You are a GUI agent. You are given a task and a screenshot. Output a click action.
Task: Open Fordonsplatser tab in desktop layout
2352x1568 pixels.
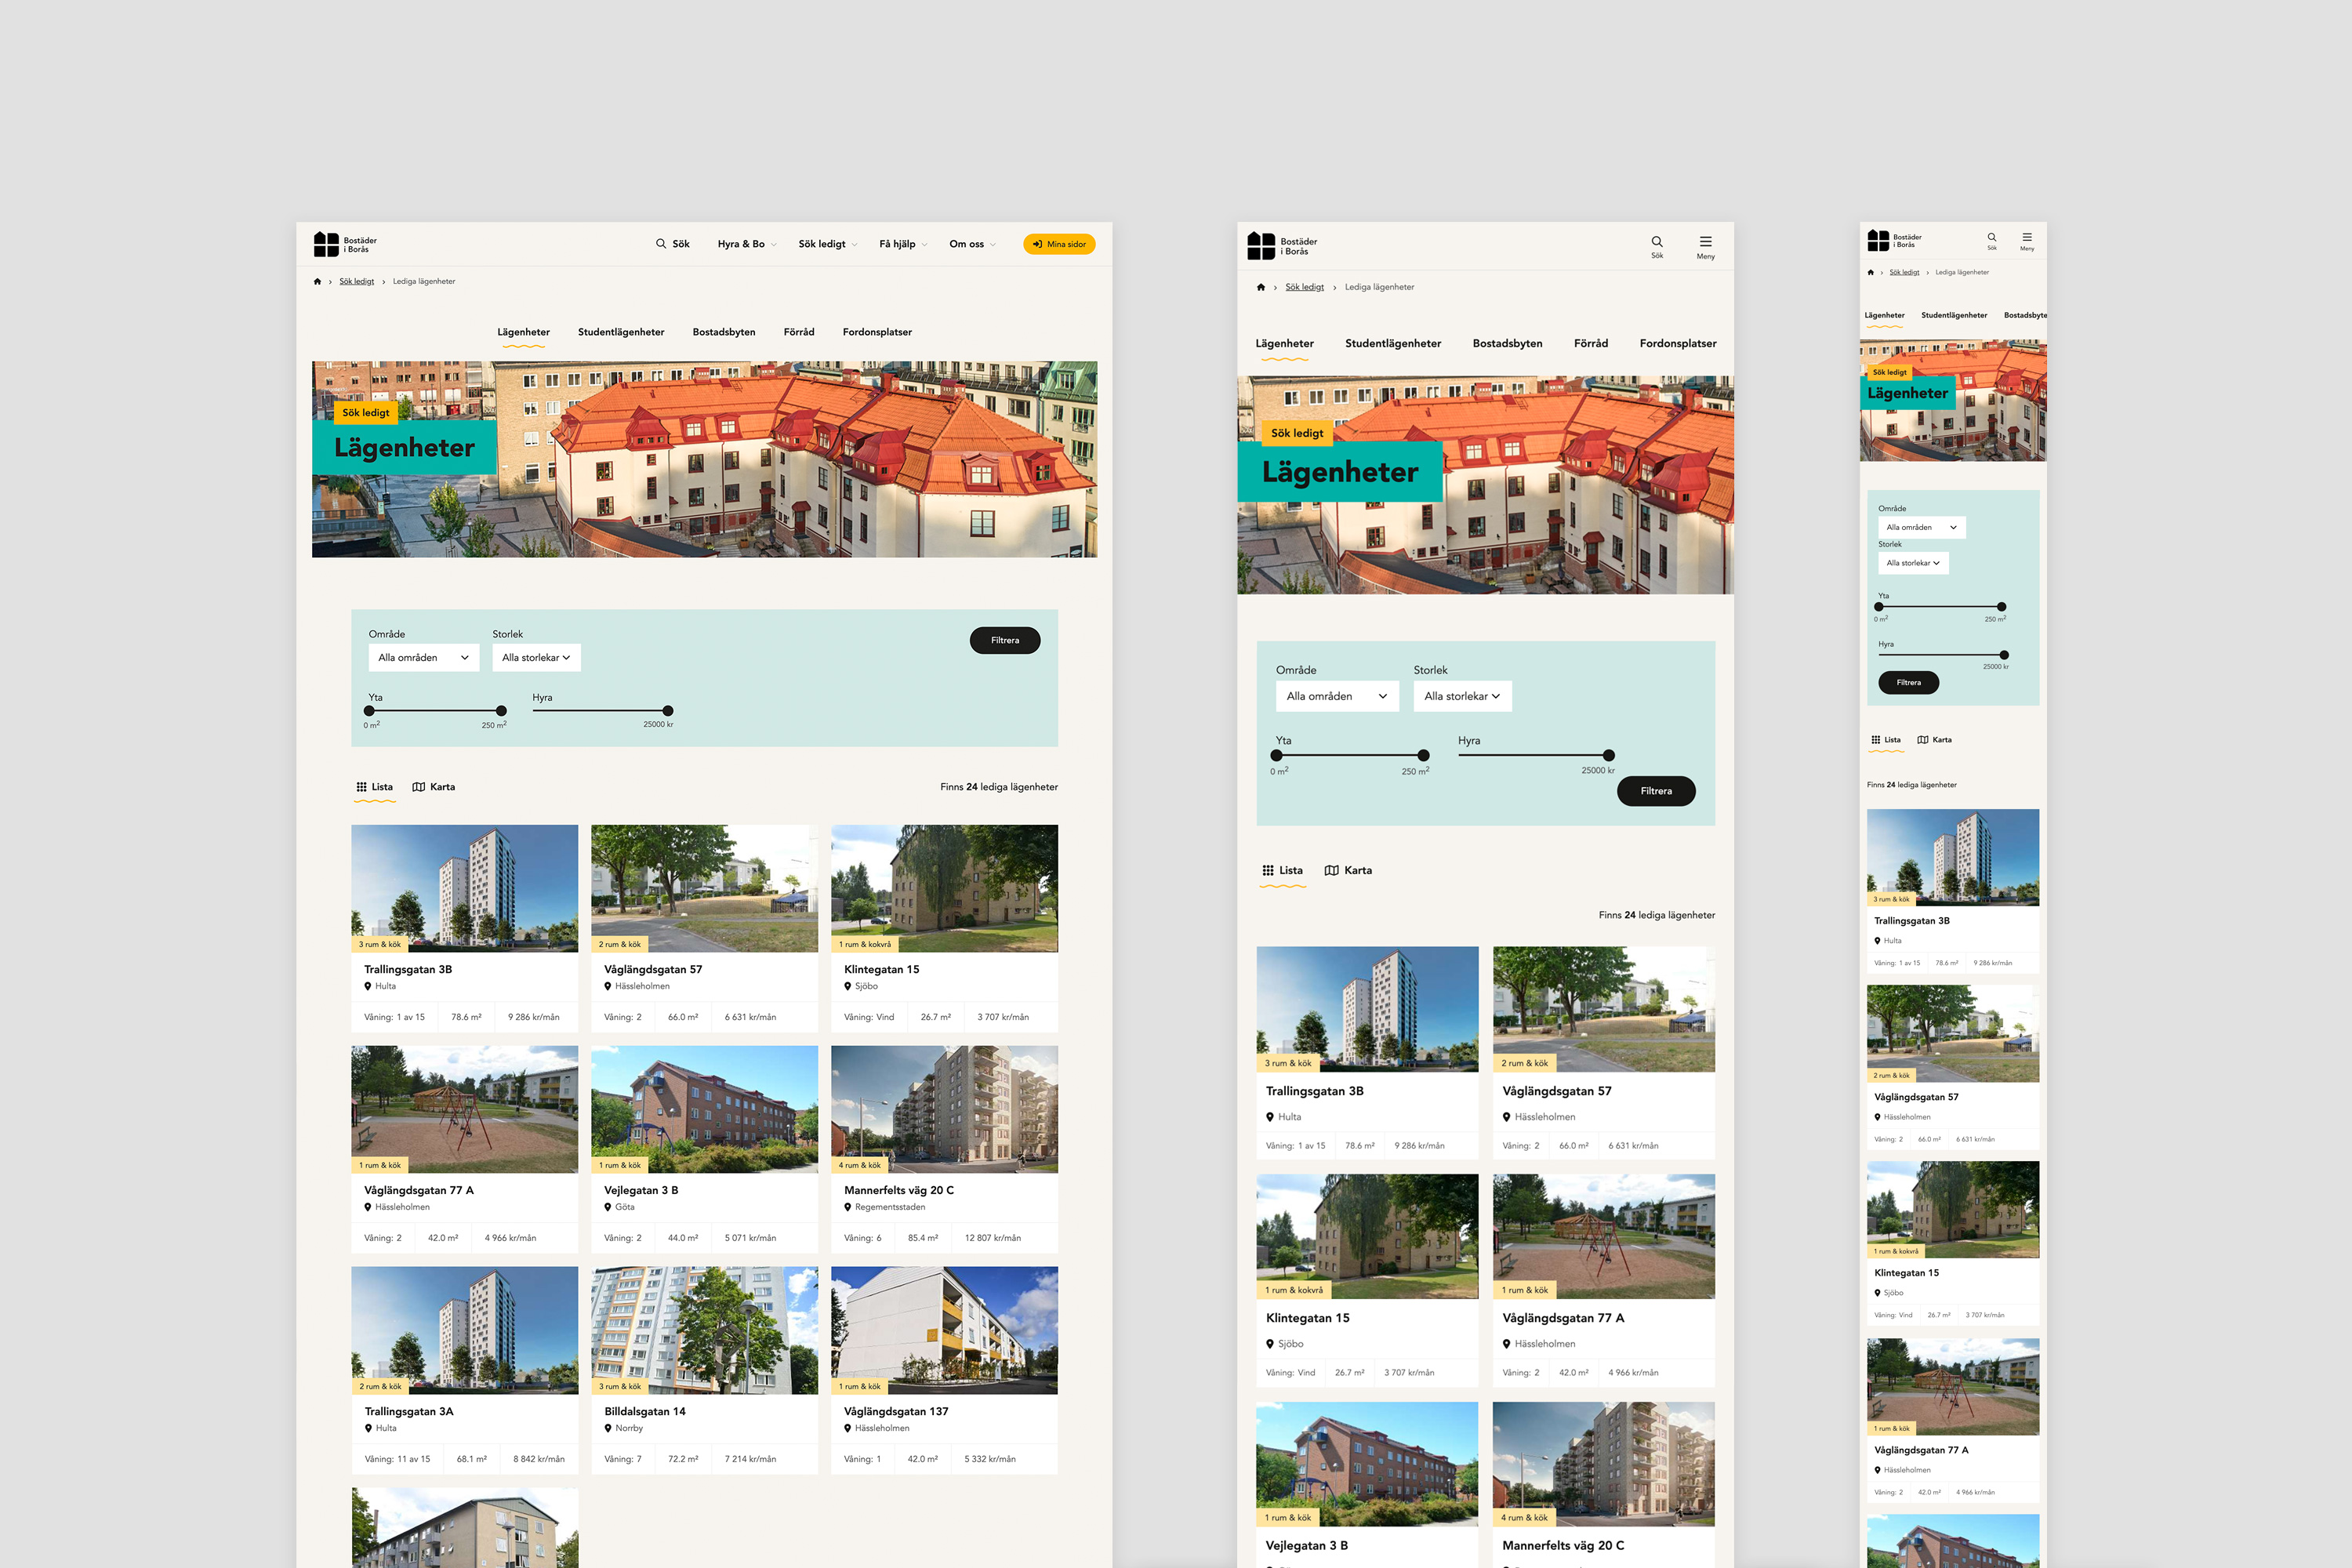point(877,332)
